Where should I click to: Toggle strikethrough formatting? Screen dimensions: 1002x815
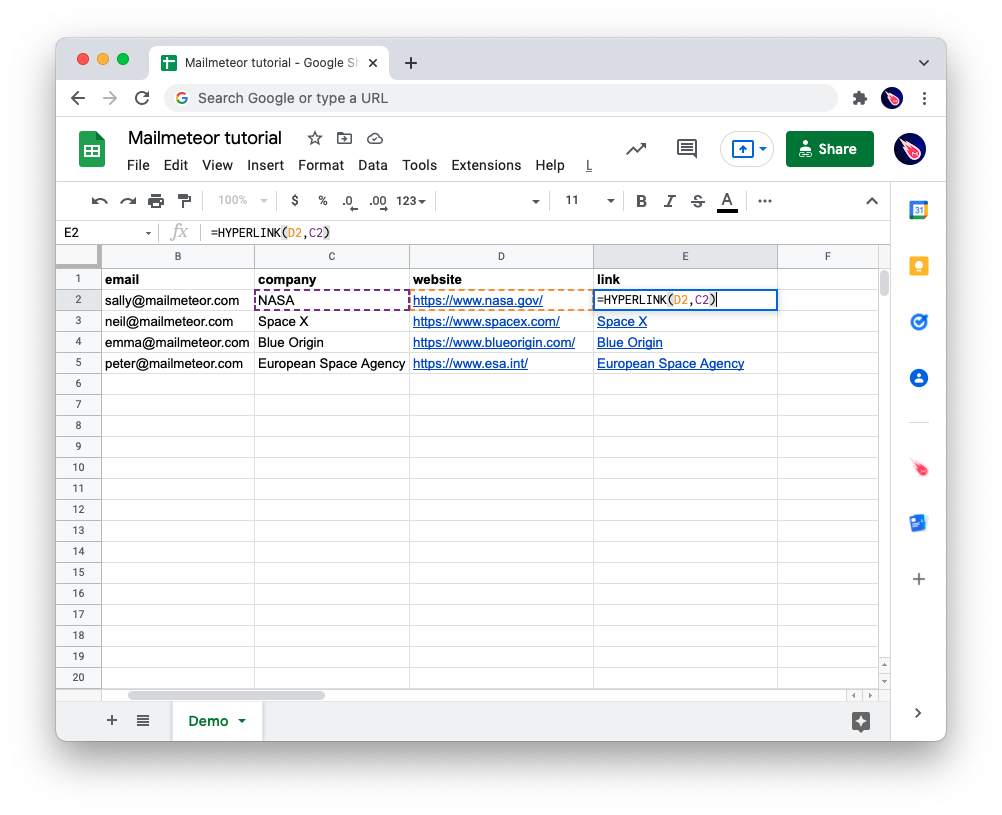pos(698,201)
